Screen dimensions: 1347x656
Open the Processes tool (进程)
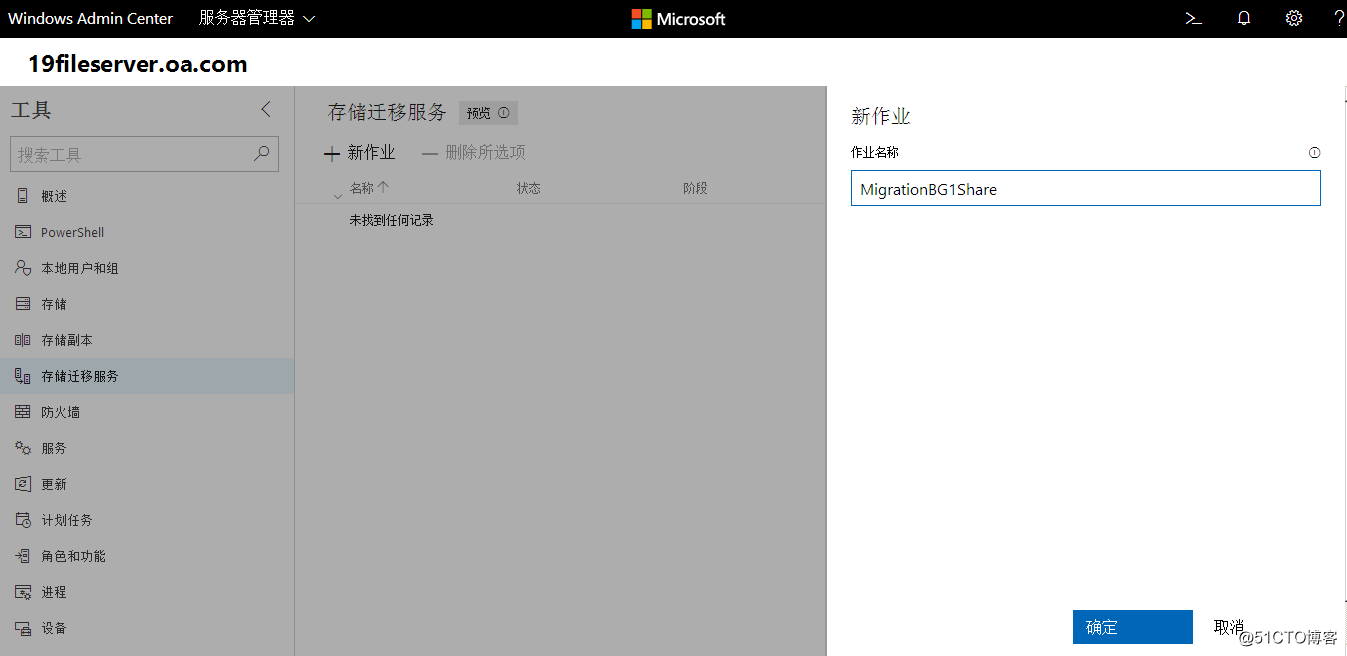click(147, 592)
